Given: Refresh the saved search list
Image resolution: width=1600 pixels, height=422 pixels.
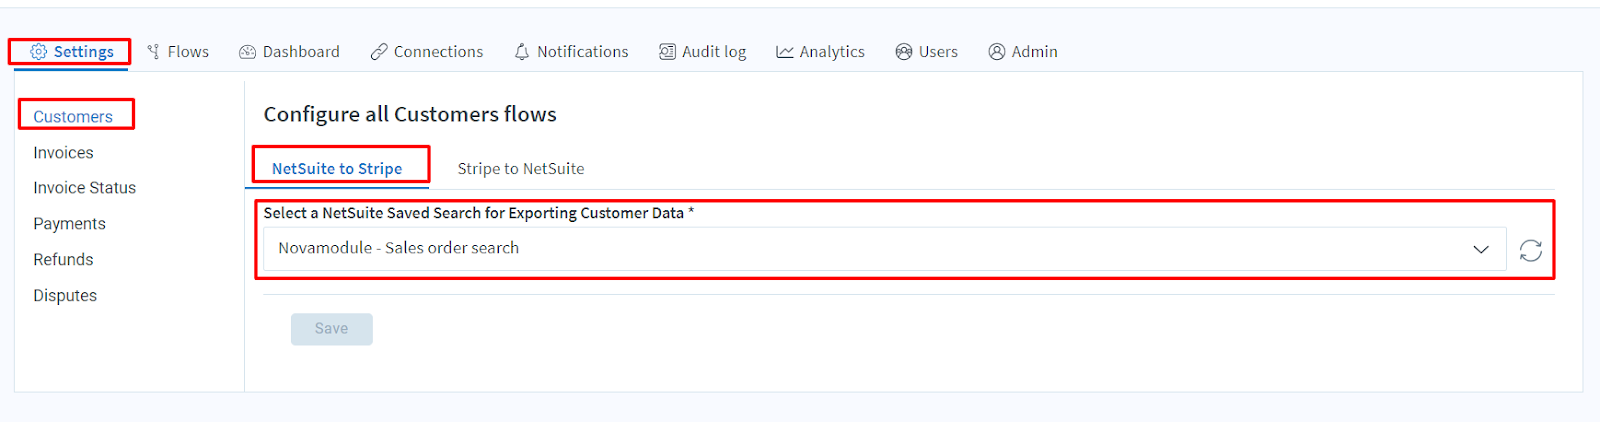Looking at the screenshot, I should tap(1531, 250).
